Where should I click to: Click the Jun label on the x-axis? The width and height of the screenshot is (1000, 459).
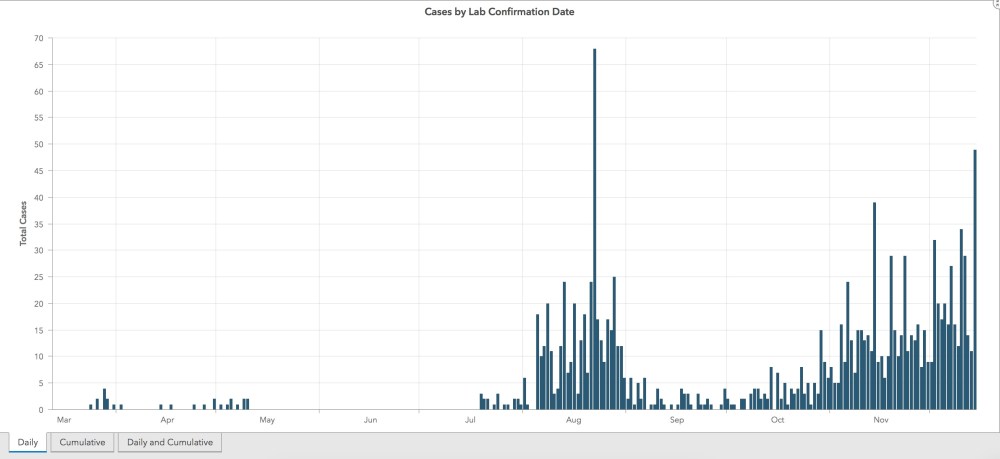[x=370, y=420]
